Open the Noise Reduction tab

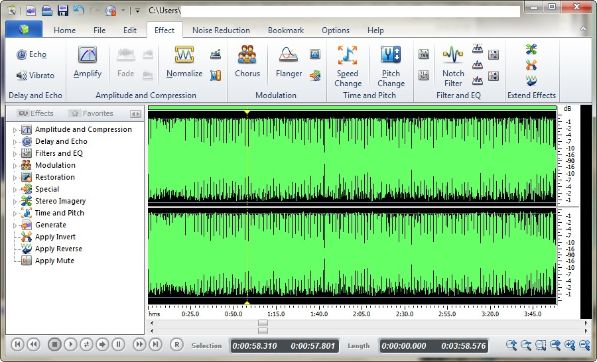coord(221,30)
